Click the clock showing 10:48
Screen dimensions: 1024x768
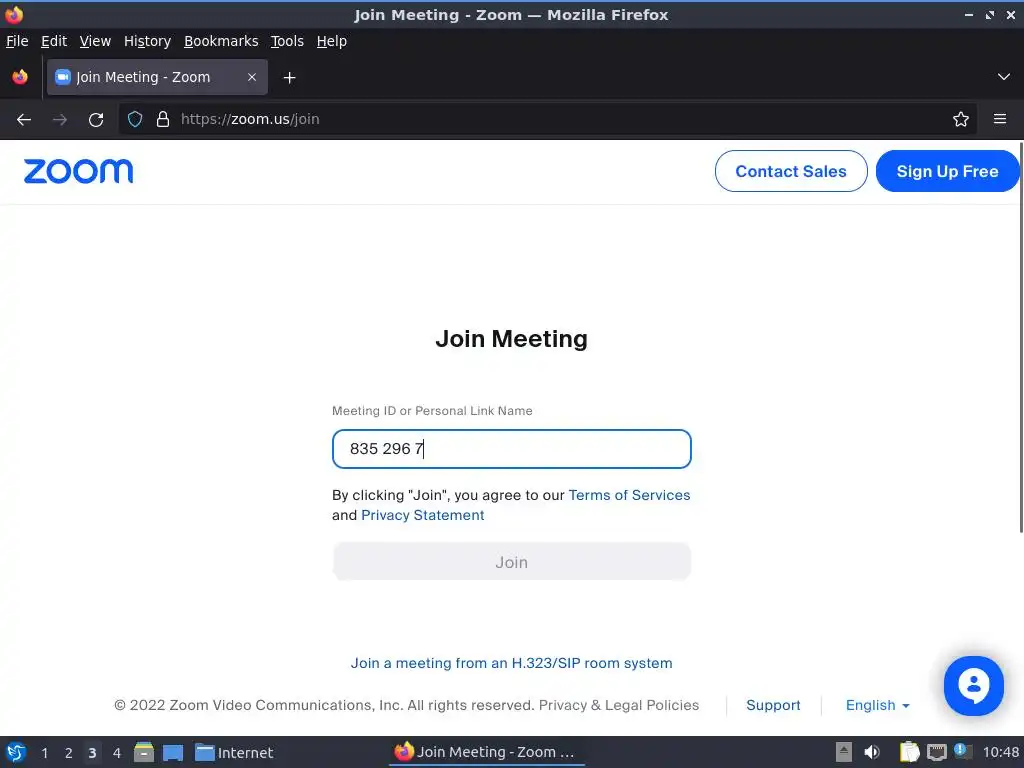coord(1000,752)
